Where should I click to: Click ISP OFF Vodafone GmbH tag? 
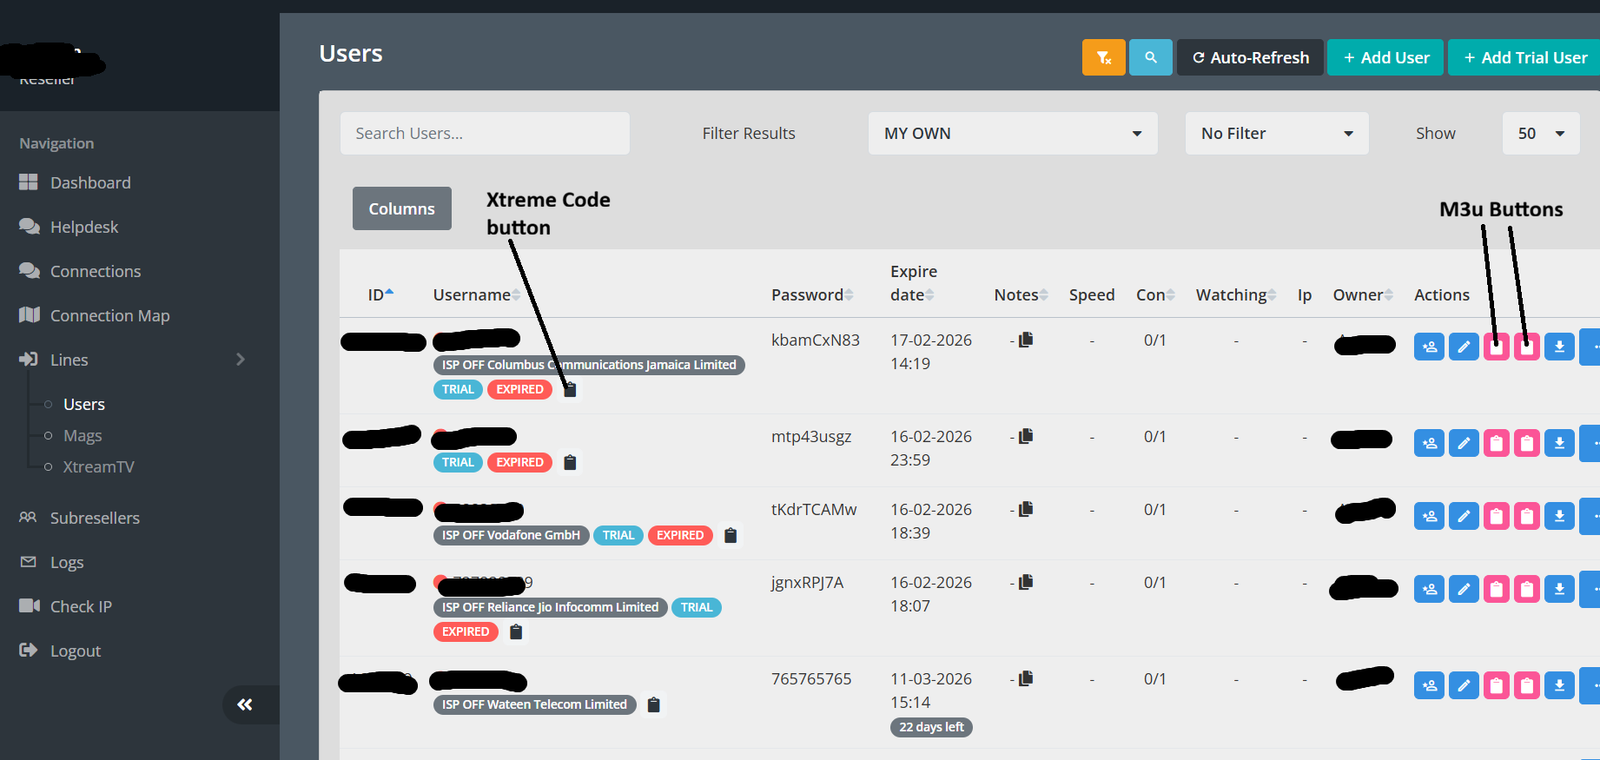pyautogui.click(x=511, y=535)
